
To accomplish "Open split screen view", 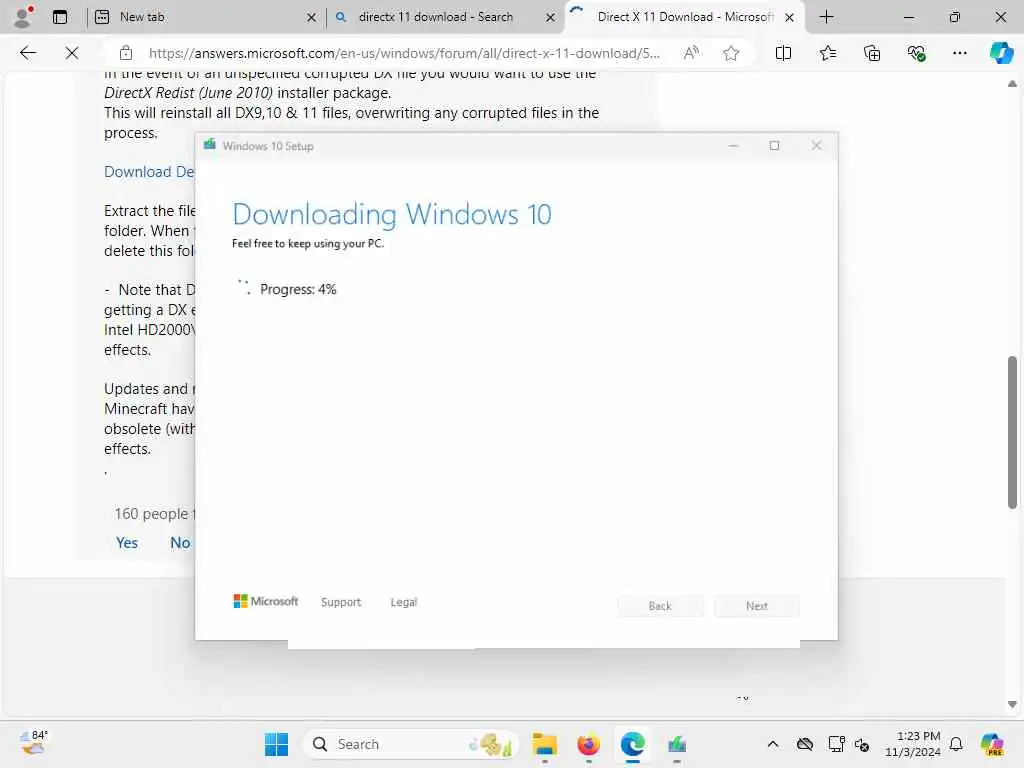I will coord(783,53).
